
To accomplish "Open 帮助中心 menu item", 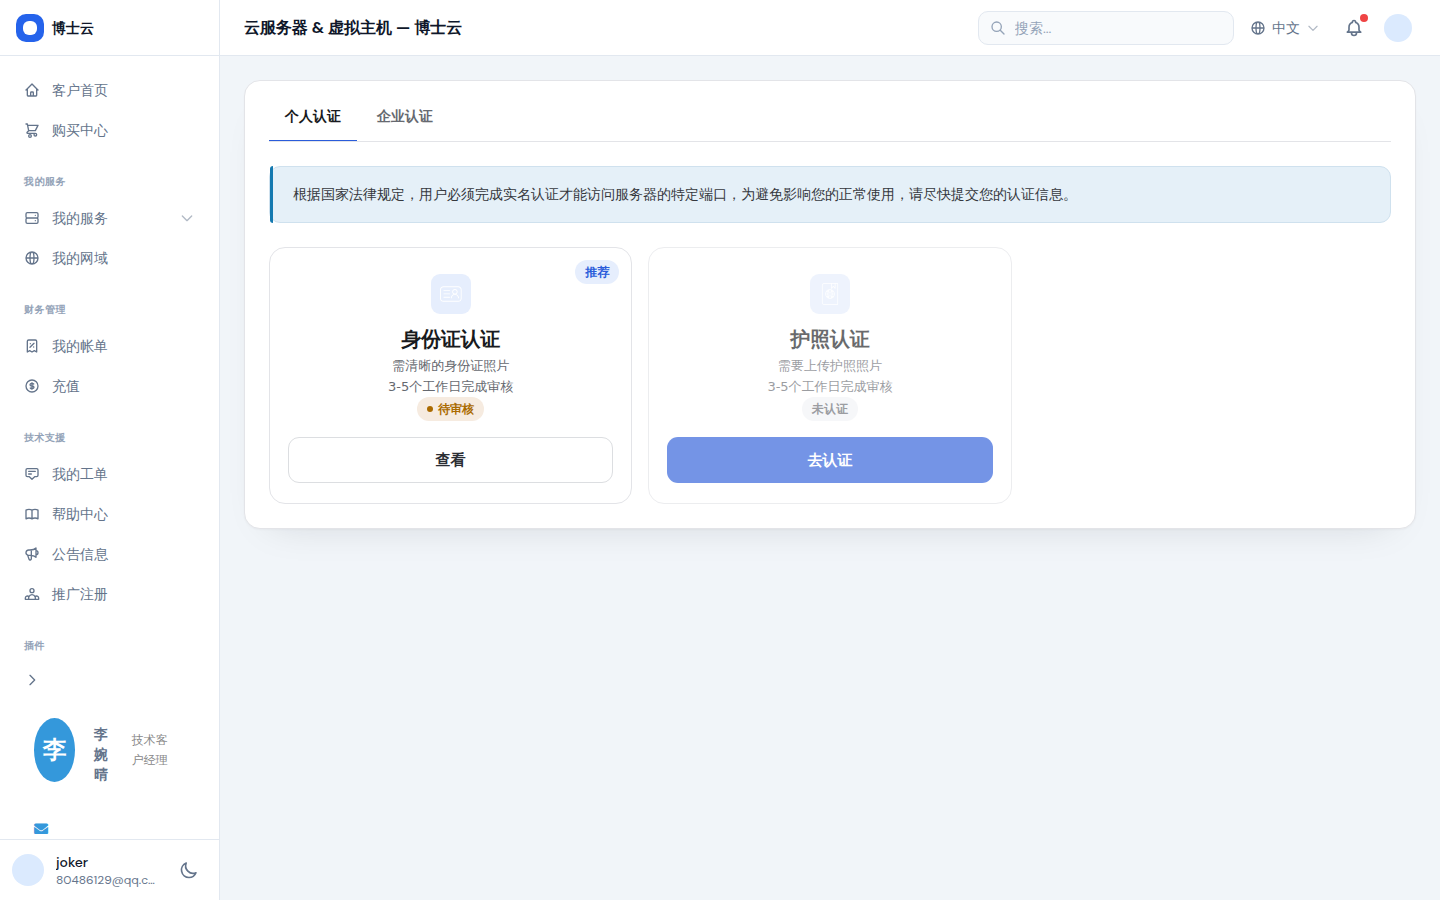I will (110, 514).
